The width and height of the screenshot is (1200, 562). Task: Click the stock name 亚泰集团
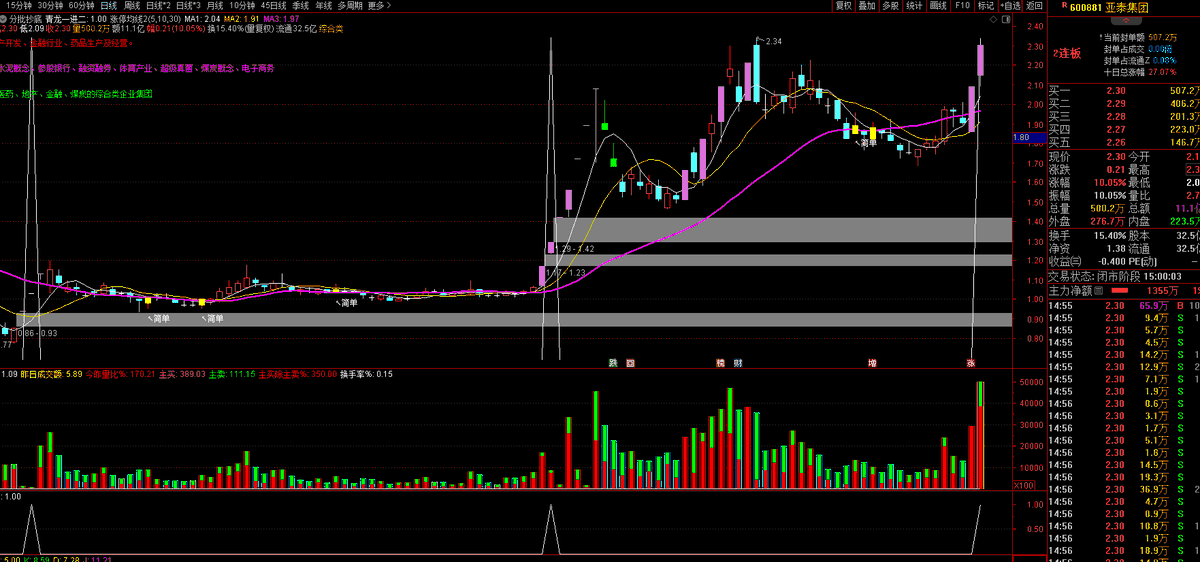point(1125,8)
